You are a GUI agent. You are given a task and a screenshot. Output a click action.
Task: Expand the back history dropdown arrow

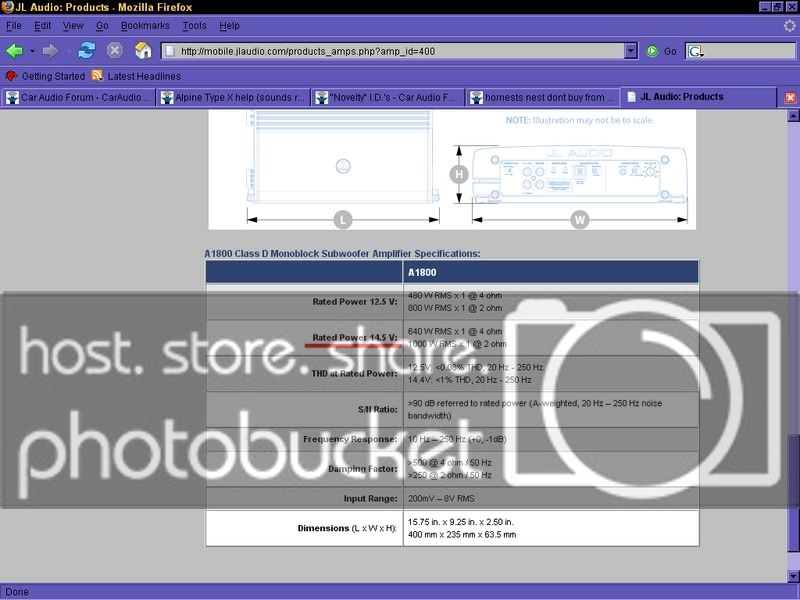click(x=32, y=51)
